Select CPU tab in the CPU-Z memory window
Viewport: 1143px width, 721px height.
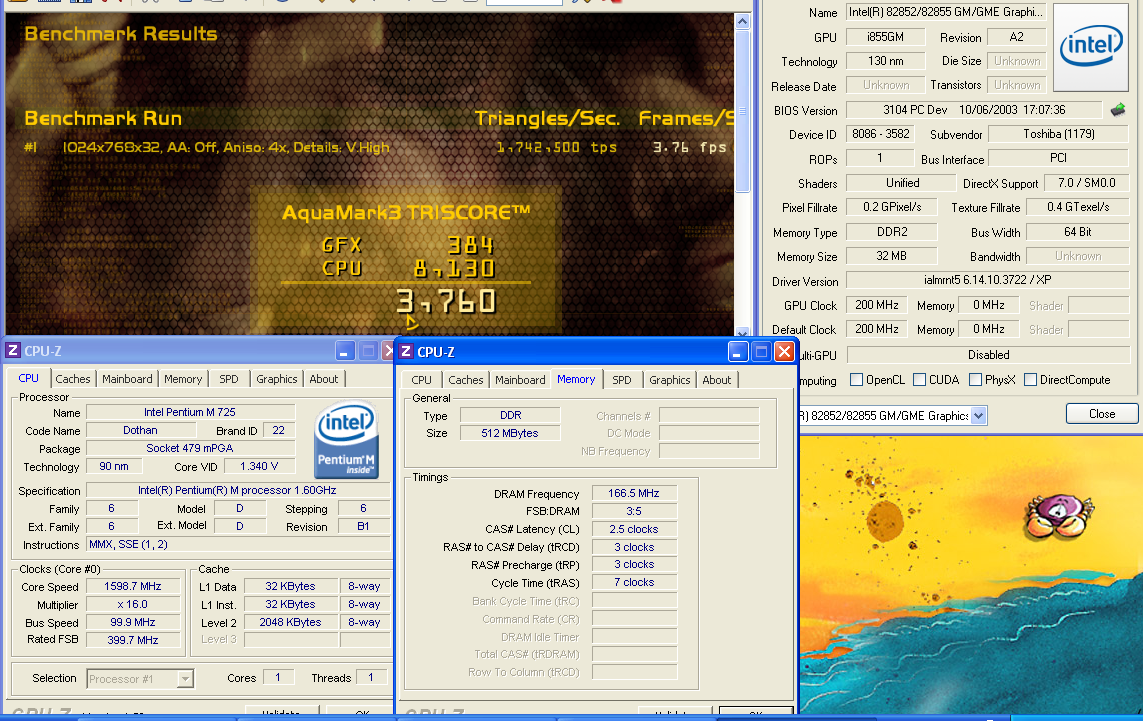click(x=421, y=380)
